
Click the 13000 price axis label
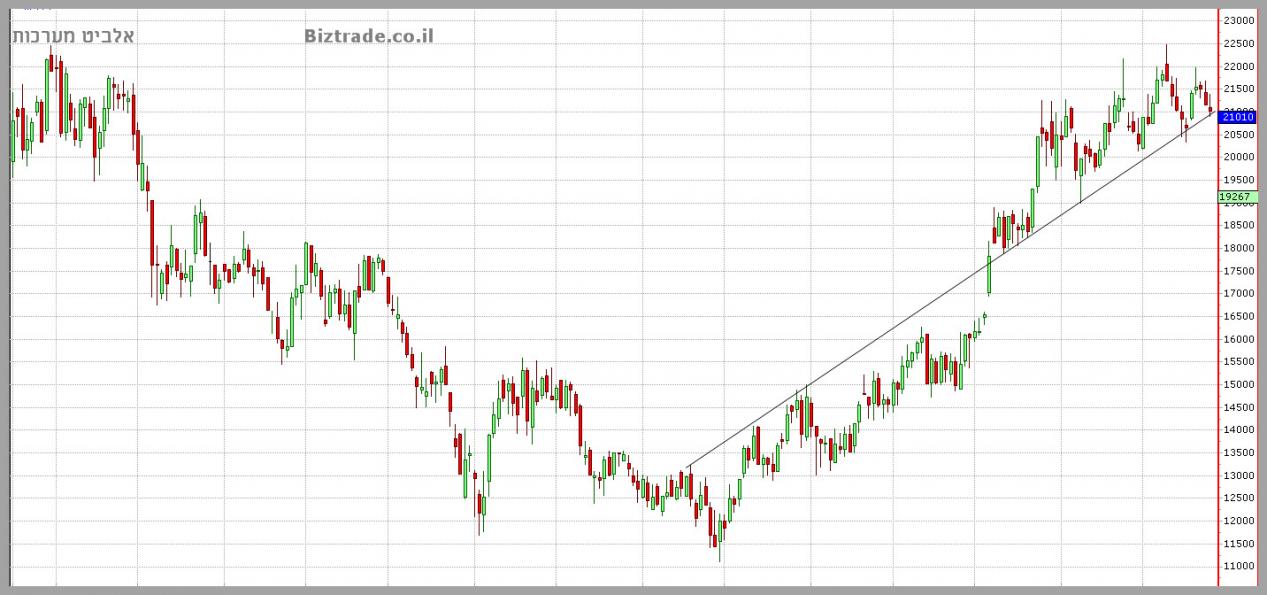(x=1239, y=475)
